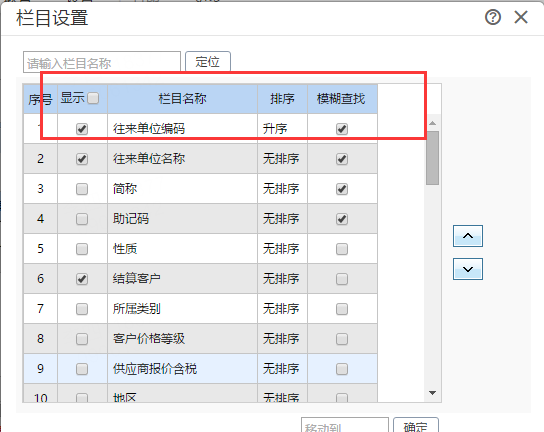The height and width of the screenshot is (432, 544).
Task: Open sort option for 往来单位编码
Action: click(x=282, y=129)
